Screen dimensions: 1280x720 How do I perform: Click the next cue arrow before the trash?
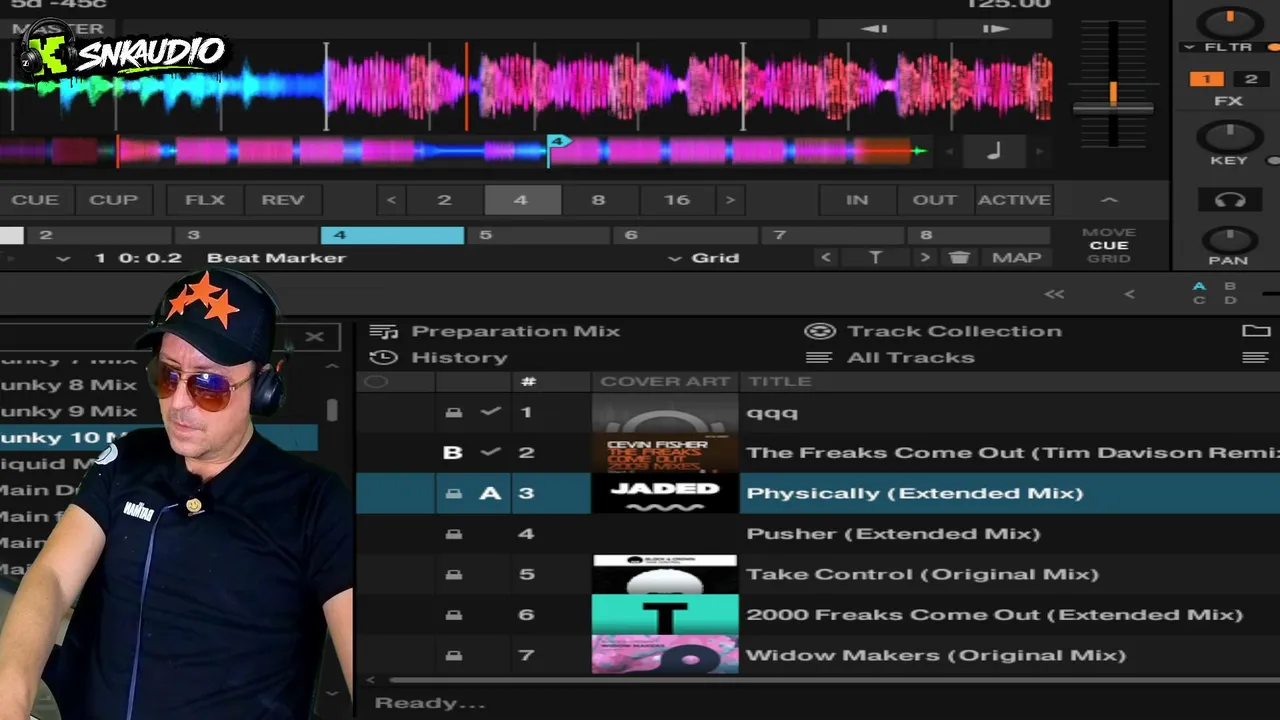(925, 258)
